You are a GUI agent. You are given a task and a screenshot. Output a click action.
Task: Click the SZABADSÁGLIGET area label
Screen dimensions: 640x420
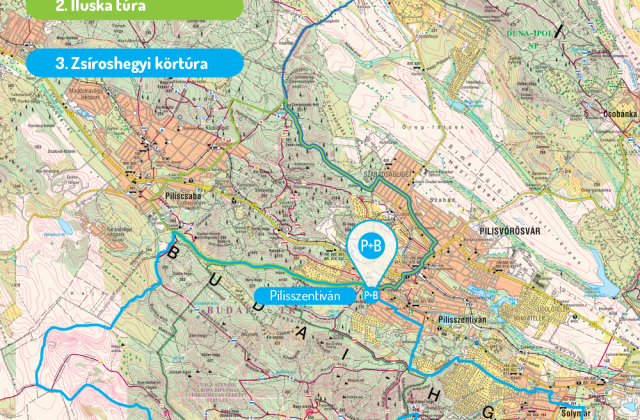(x=382, y=173)
